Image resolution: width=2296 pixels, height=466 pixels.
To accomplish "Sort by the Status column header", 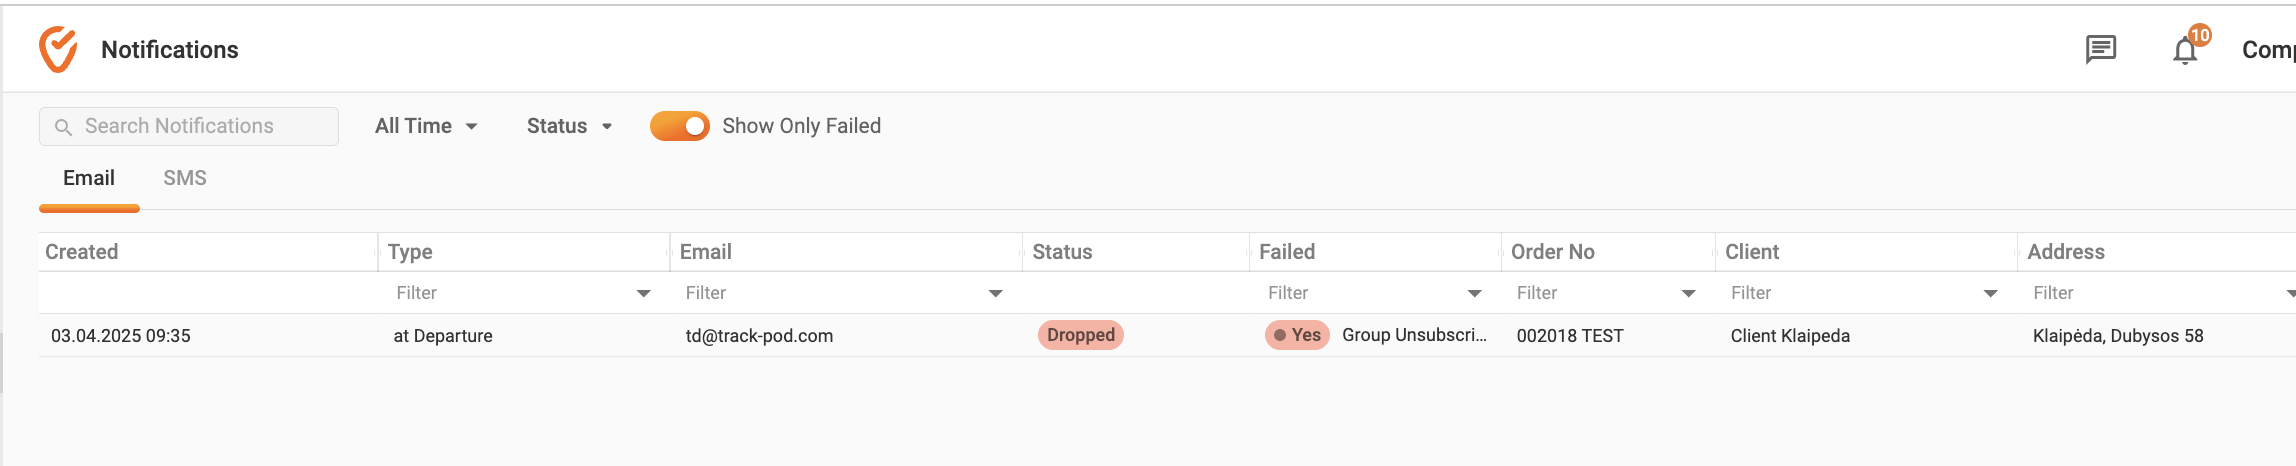I will coord(1062,252).
